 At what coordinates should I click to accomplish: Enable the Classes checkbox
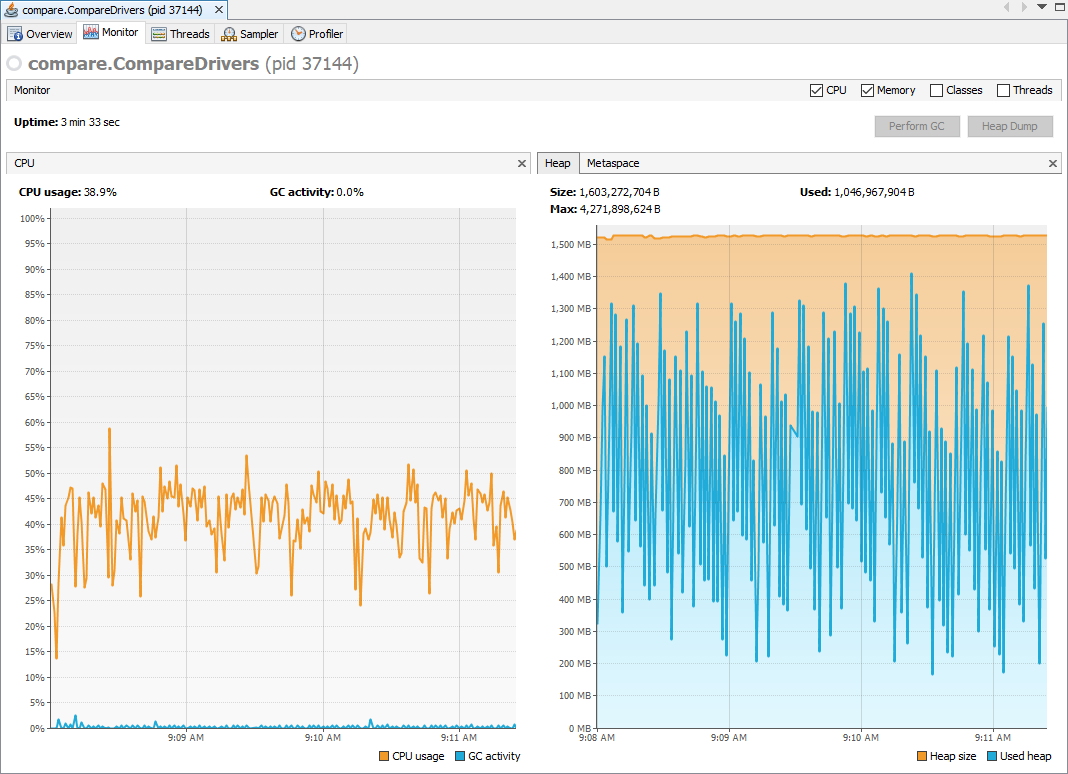pos(937,90)
